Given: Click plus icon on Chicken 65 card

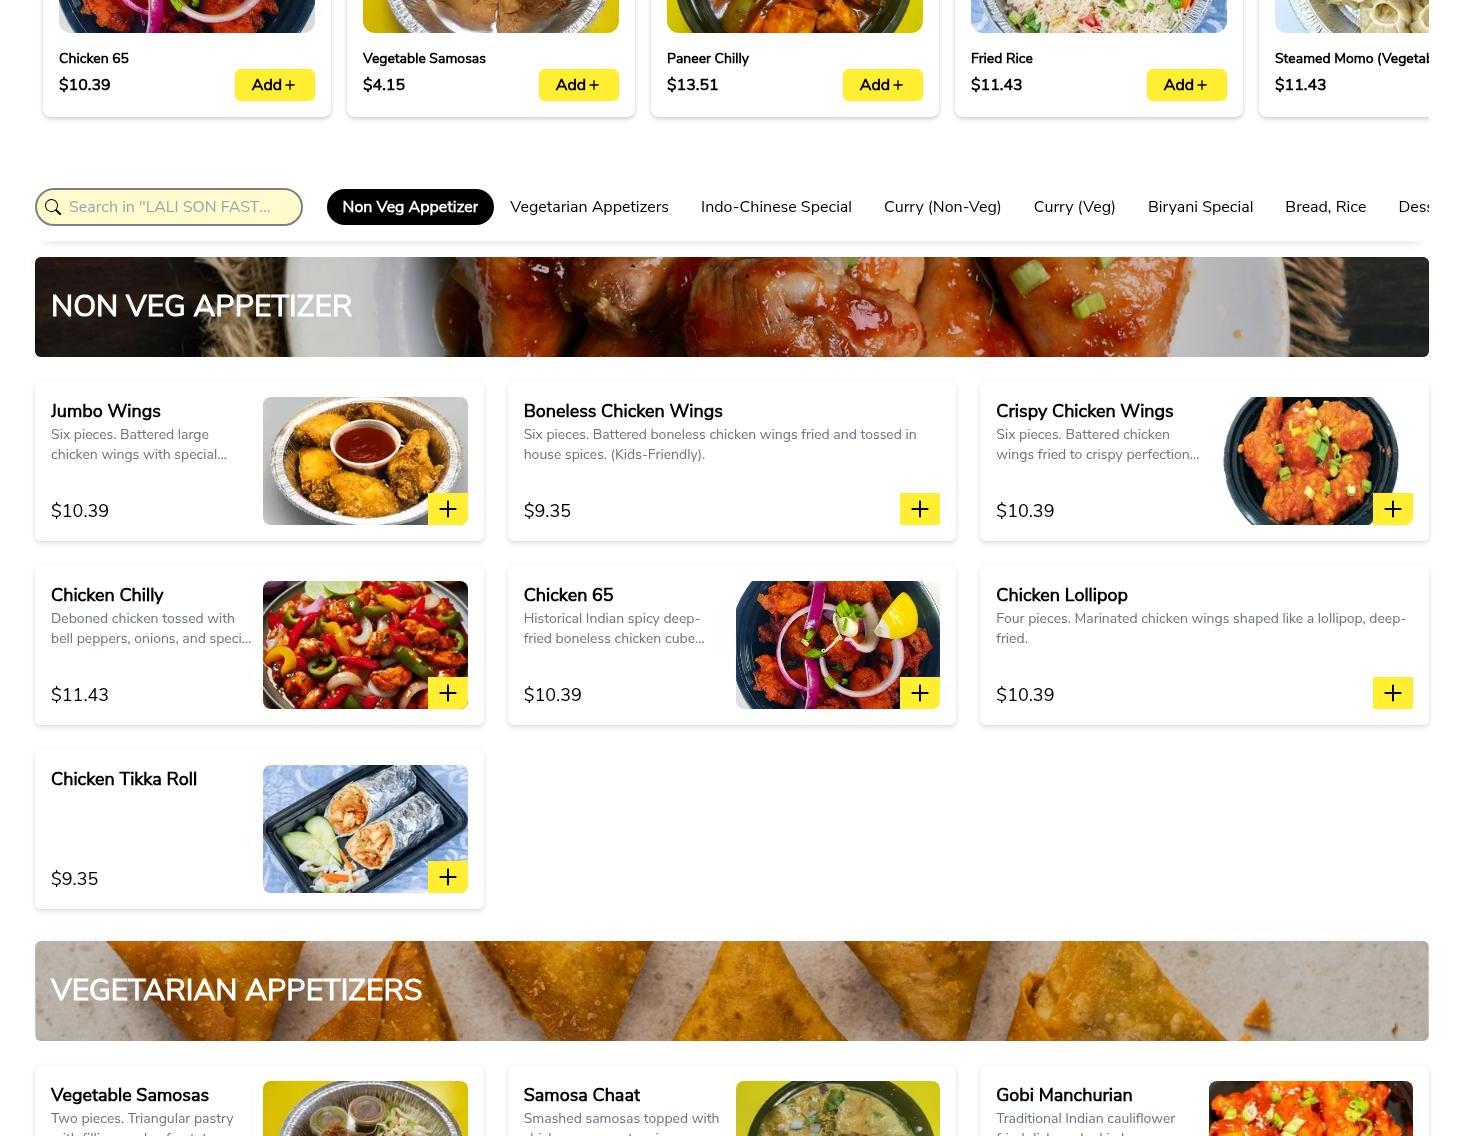Looking at the screenshot, I should point(920,693).
